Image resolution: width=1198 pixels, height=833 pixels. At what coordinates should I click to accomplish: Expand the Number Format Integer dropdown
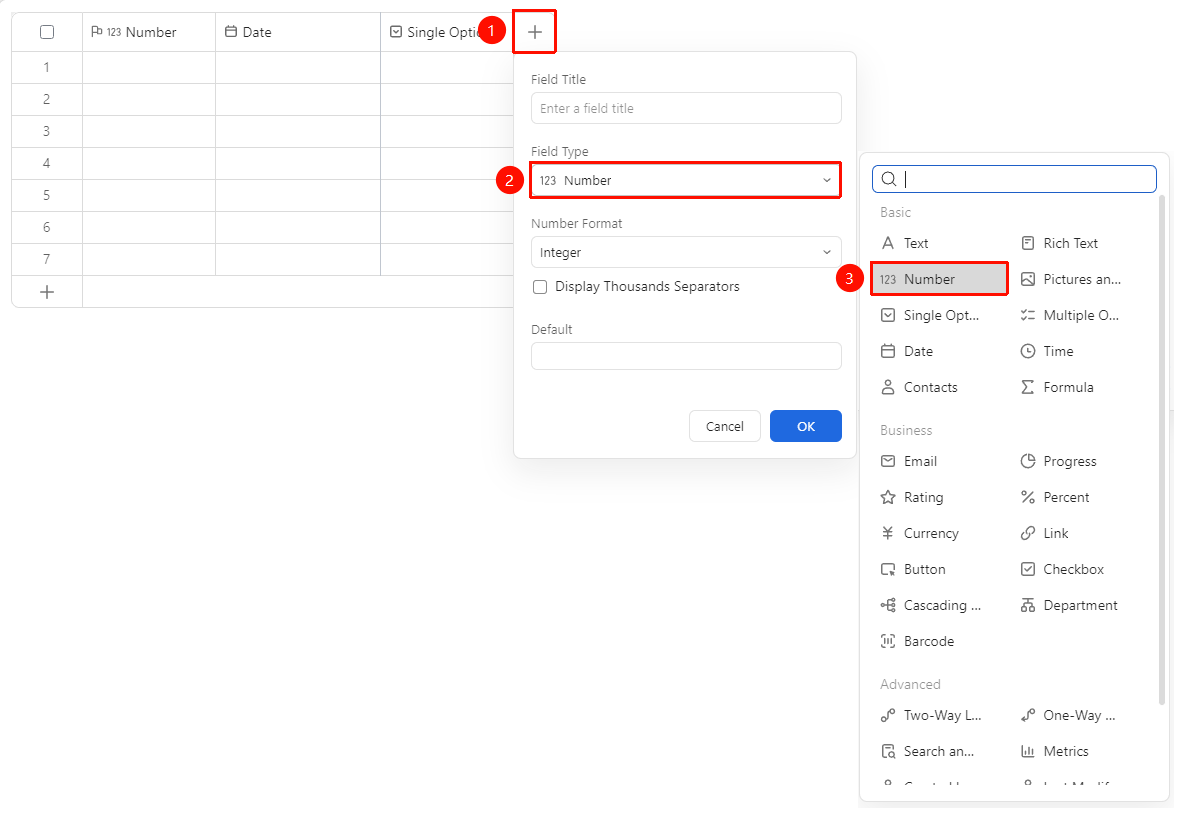click(686, 252)
